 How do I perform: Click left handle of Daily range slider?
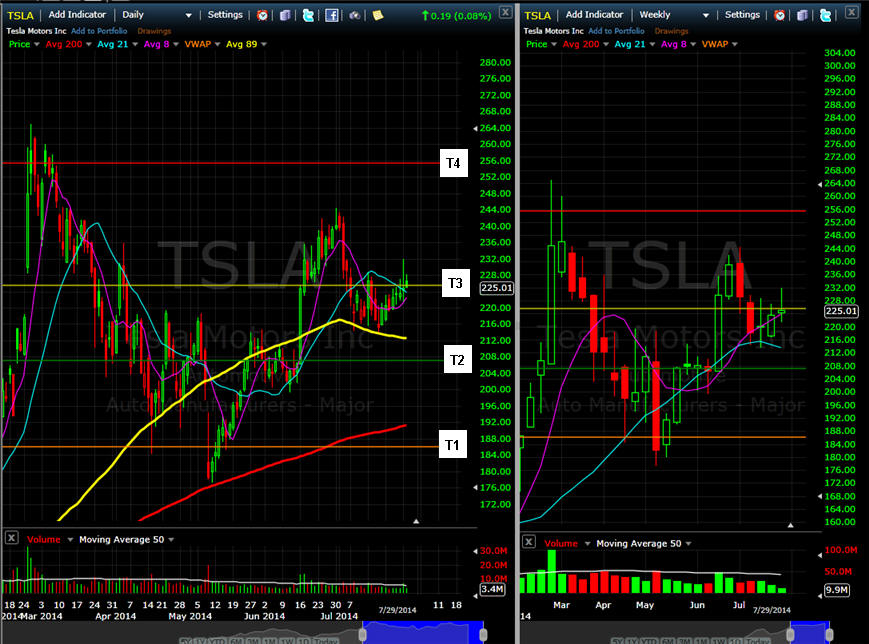[362, 634]
